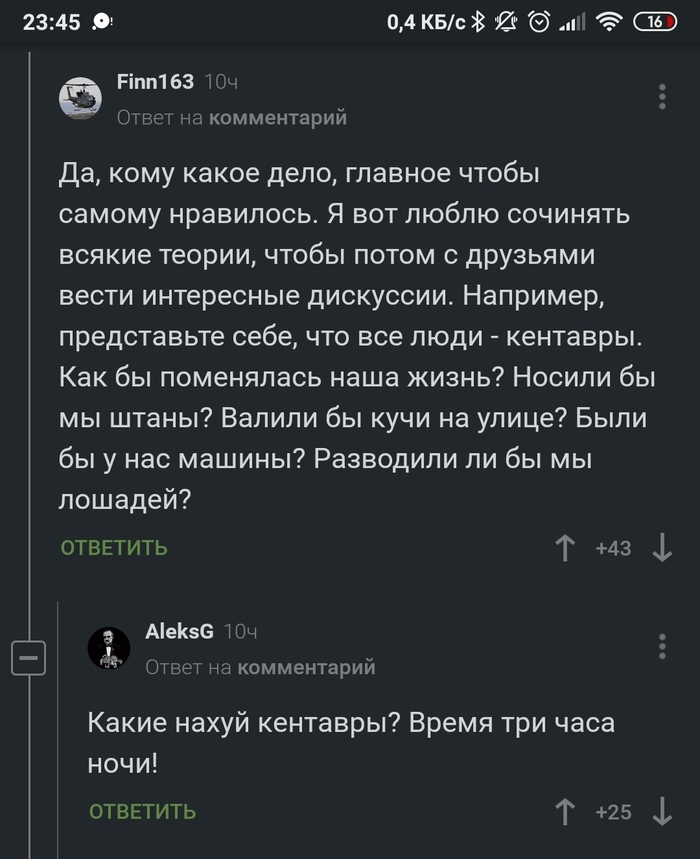700x859 pixels.
Task: Tap the alarm clock status icon
Action: [538, 21]
